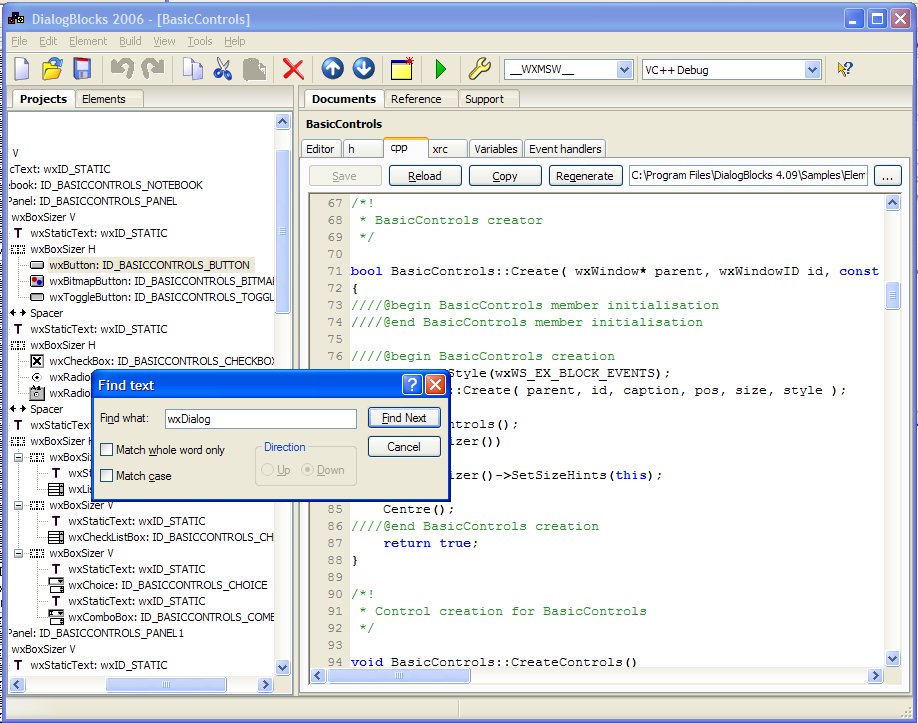Navigate back with the blue up-arrow icon
This screenshot has height=723, width=918.
click(332, 68)
